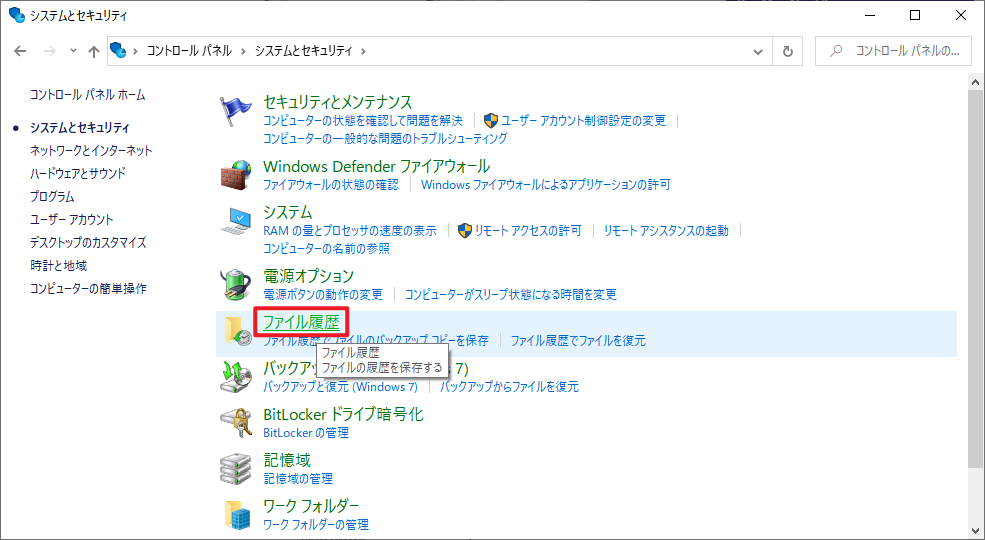Click ファイル履歴でファイルを復元 link
The height and width of the screenshot is (540, 985).
click(x=578, y=340)
